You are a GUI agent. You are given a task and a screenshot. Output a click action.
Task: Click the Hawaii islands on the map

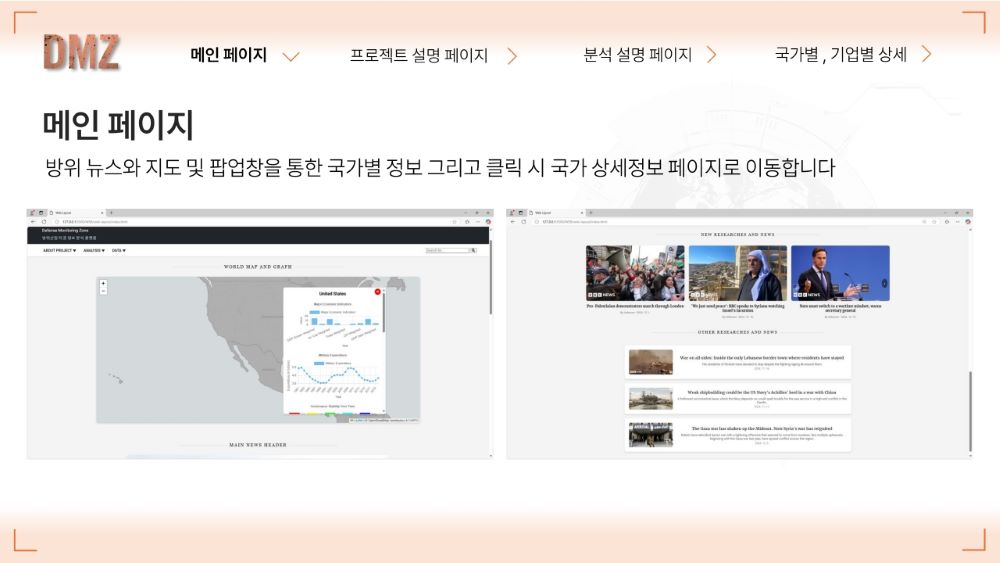115,378
